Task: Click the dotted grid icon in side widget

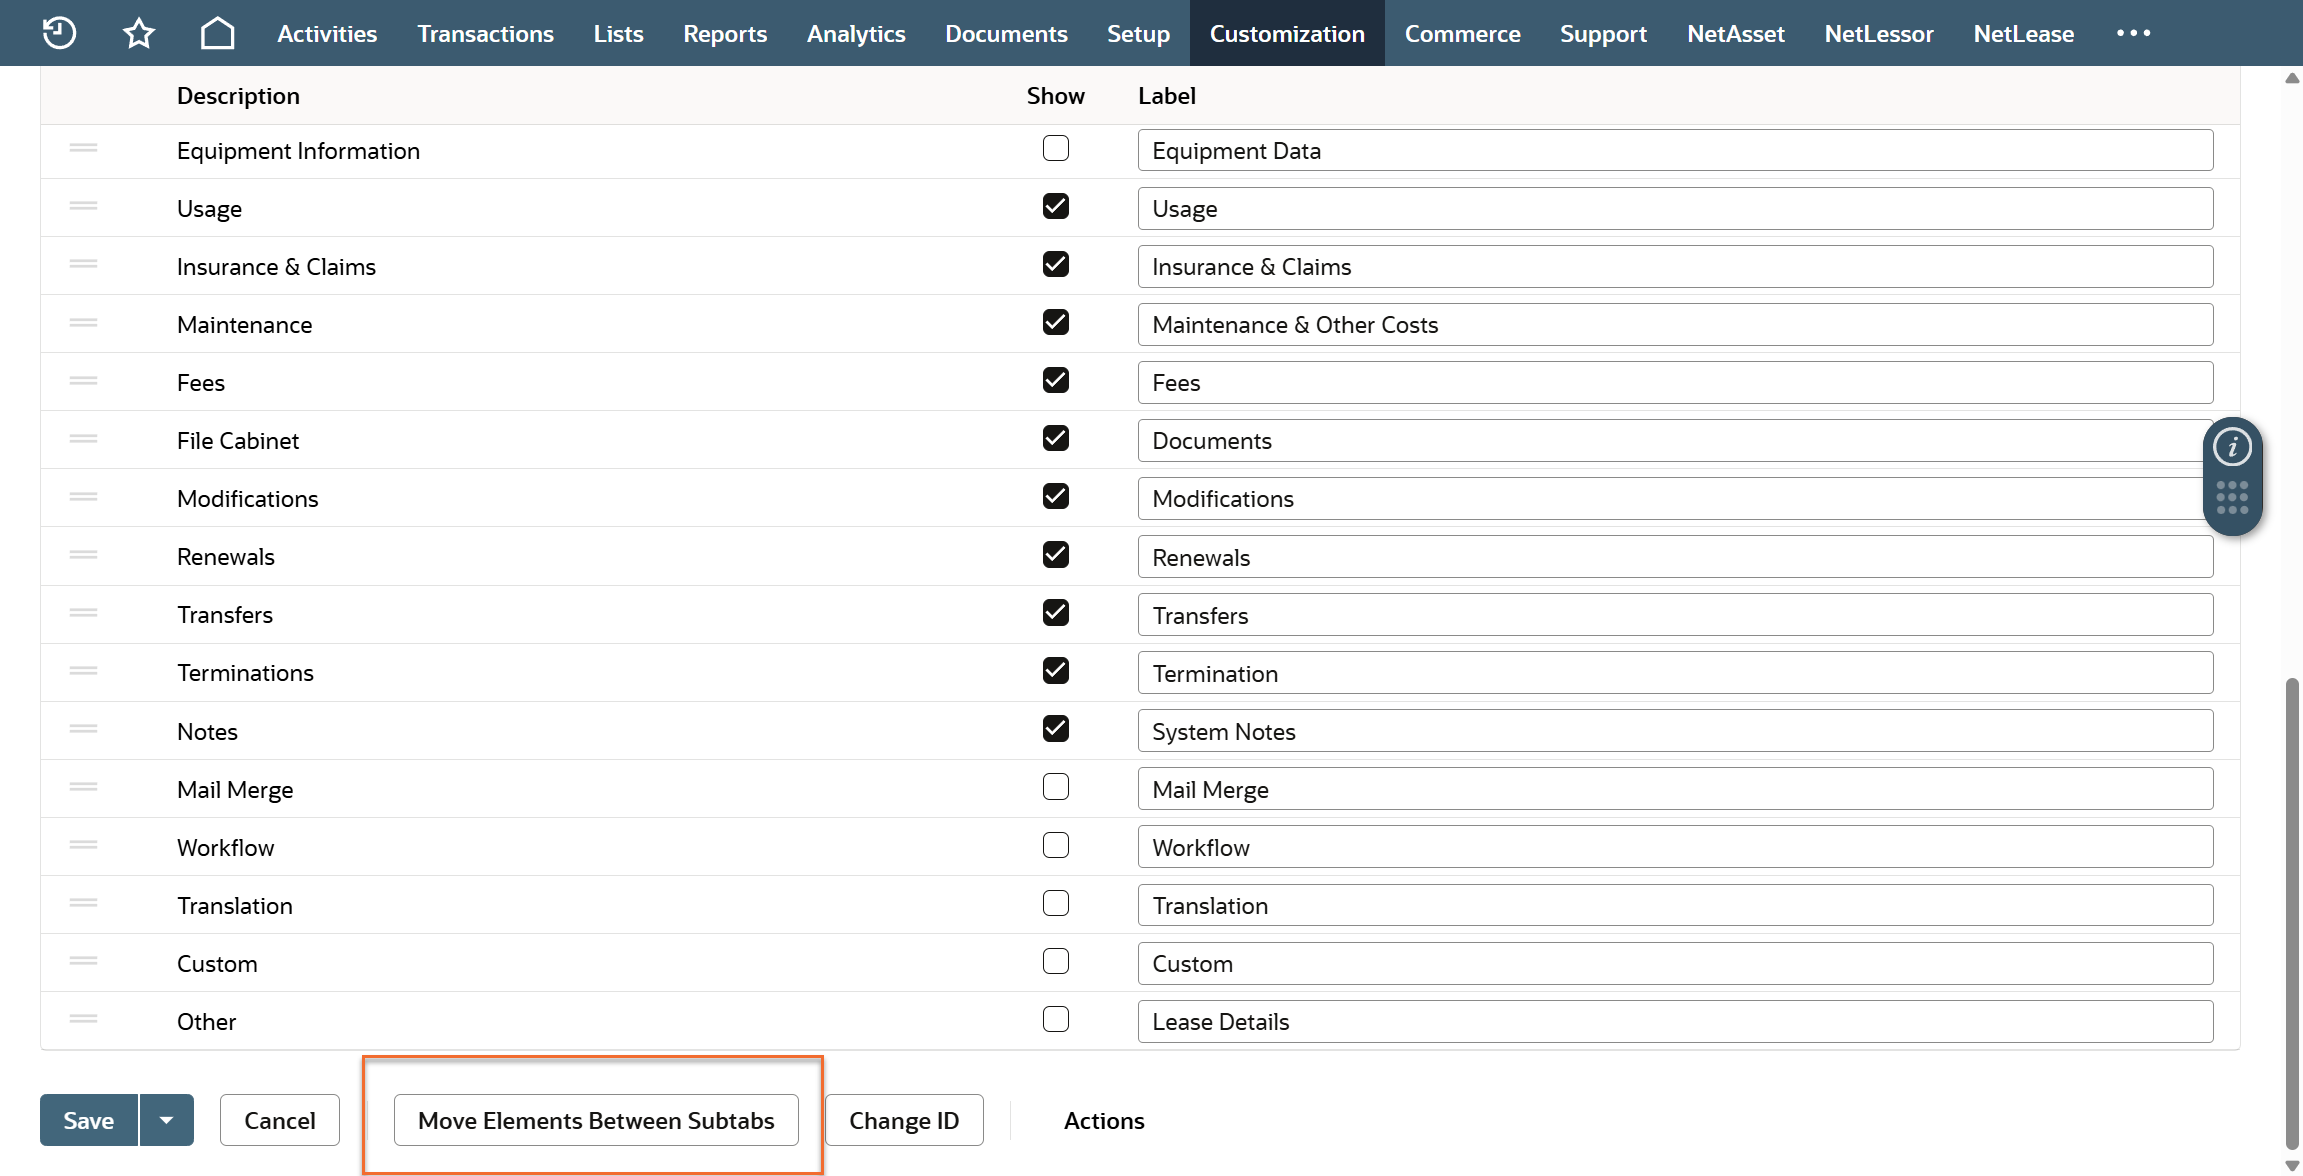Action: pyautogui.click(x=2232, y=497)
